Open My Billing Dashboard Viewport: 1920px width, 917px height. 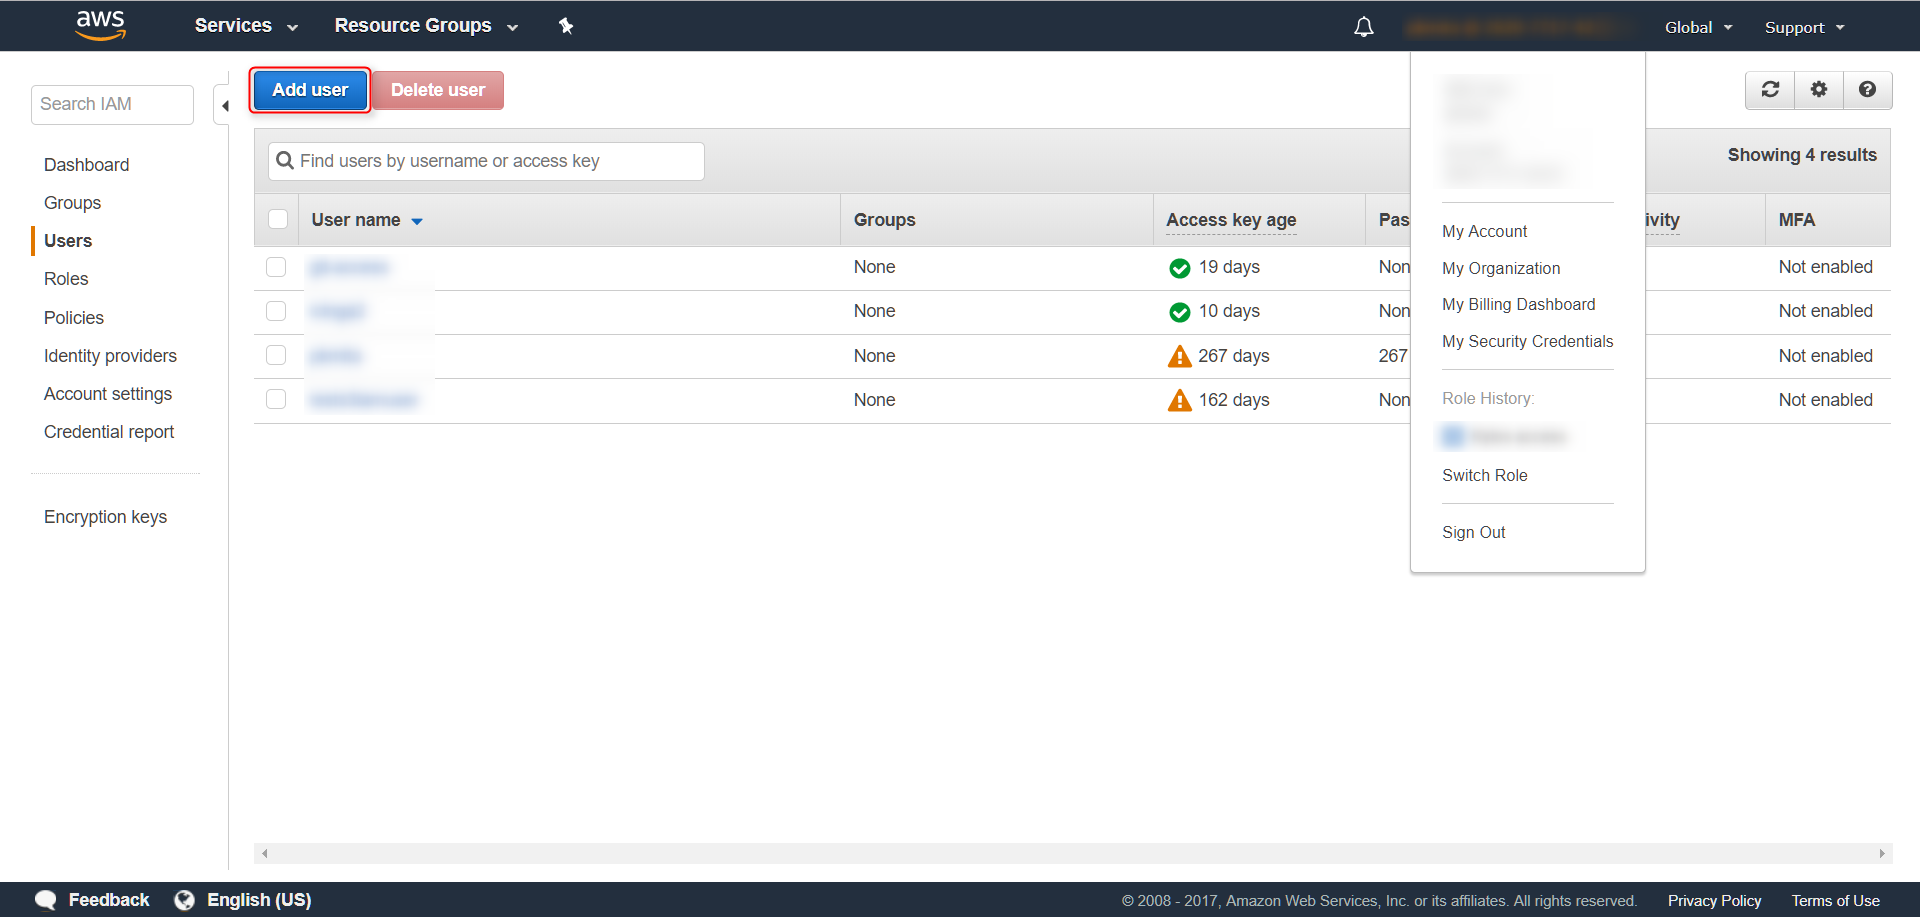pos(1518,304)
